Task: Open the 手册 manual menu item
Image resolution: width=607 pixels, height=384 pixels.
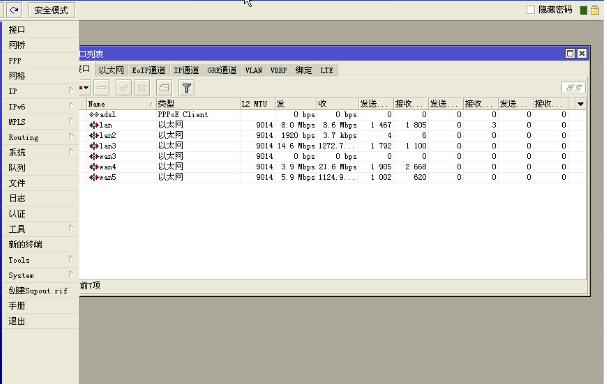Action: point(41,306)
